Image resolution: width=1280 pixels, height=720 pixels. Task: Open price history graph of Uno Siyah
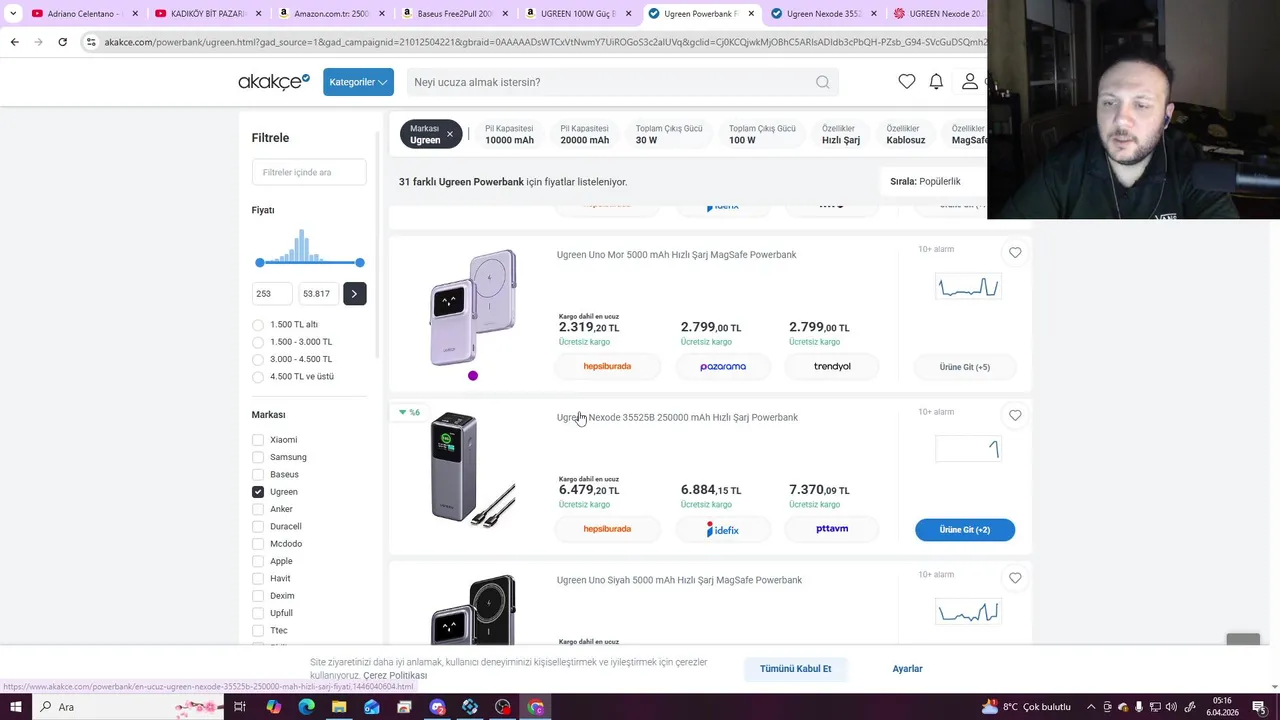967,612
